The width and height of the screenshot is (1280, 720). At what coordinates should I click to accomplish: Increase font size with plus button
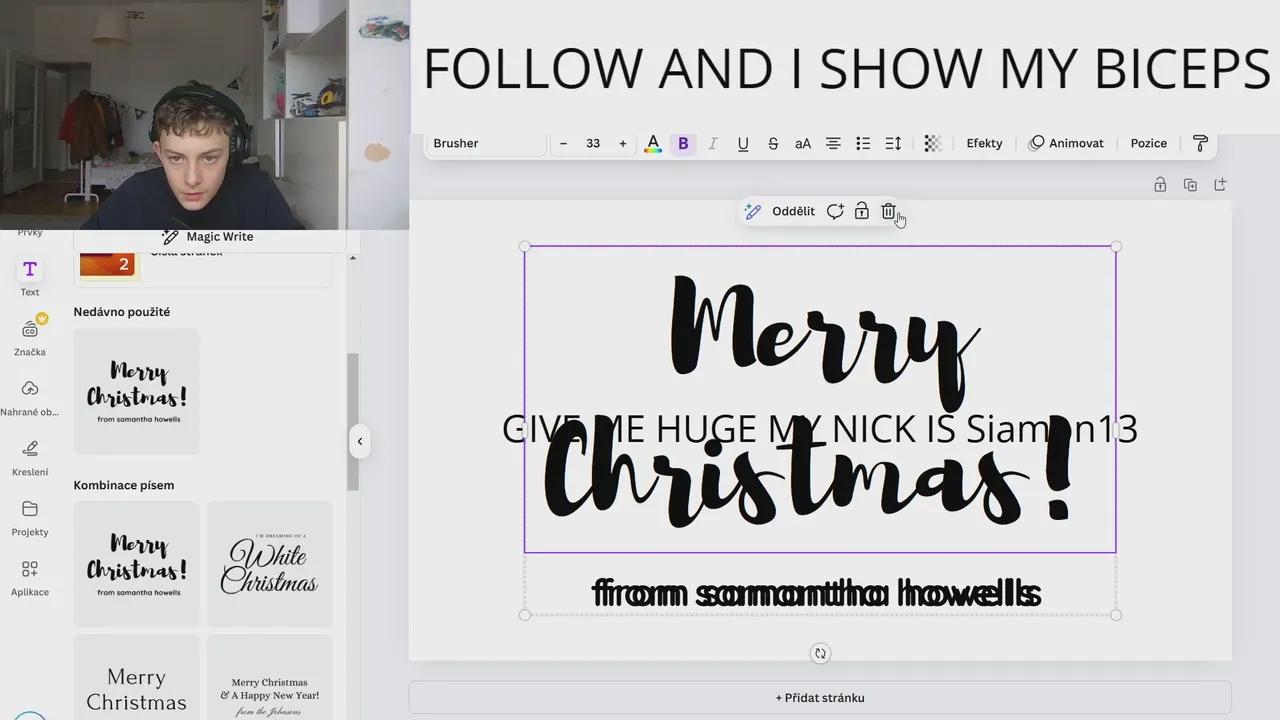(623, 144)
